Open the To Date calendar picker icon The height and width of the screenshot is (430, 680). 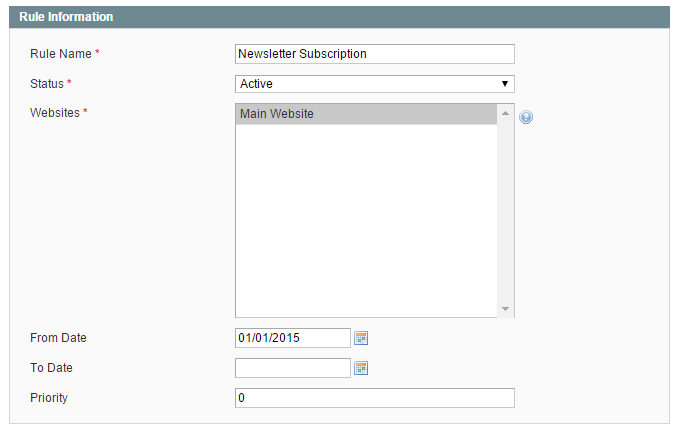point(361,368)
